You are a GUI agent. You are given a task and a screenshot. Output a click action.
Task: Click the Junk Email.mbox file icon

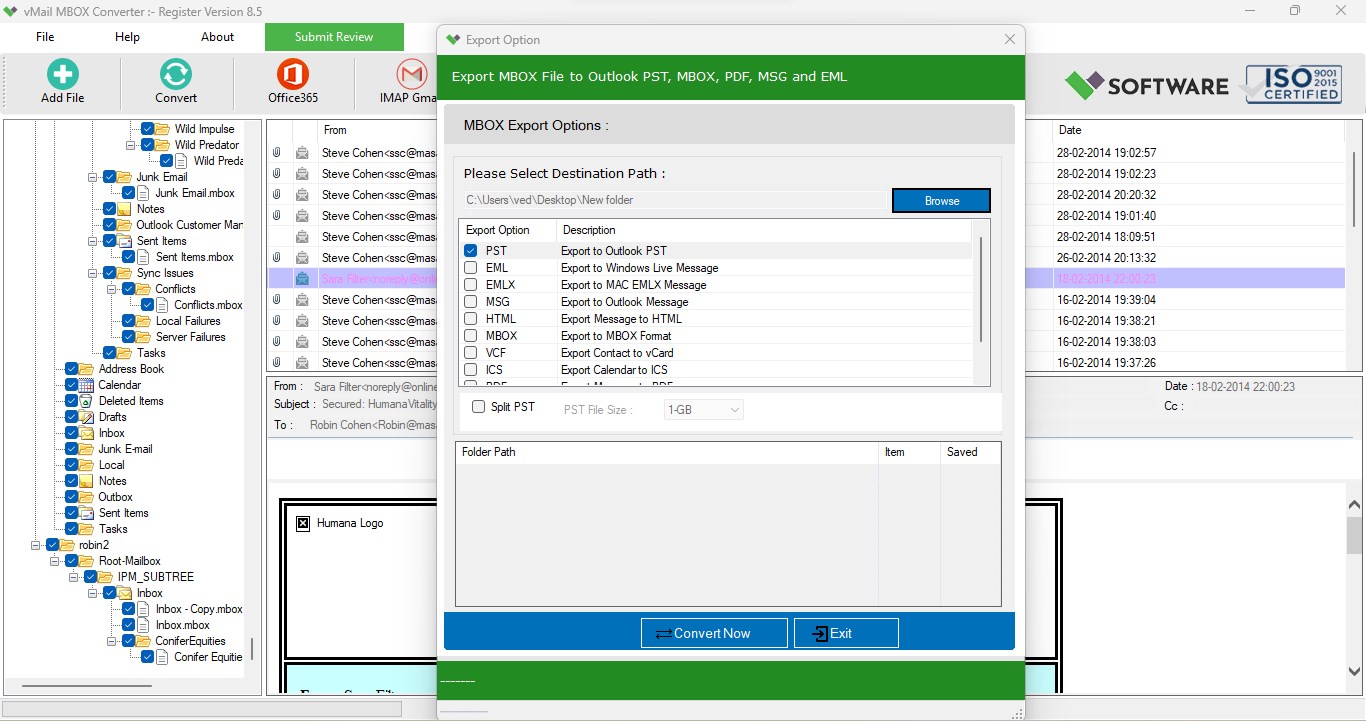pos(144,193)
